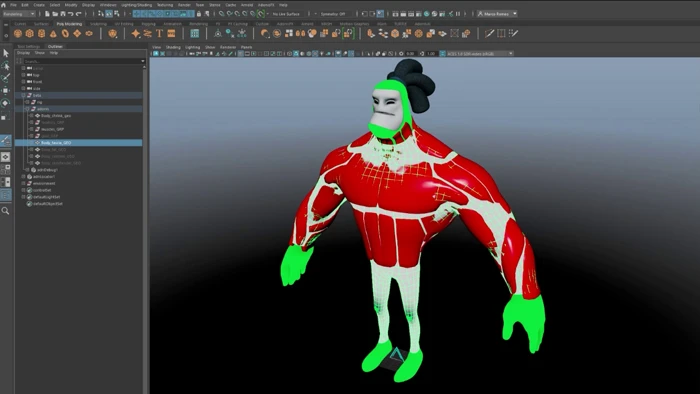Expand the rig node in Outliner
Viewport: 700px width, 394px height.
[x=28, y=102]
